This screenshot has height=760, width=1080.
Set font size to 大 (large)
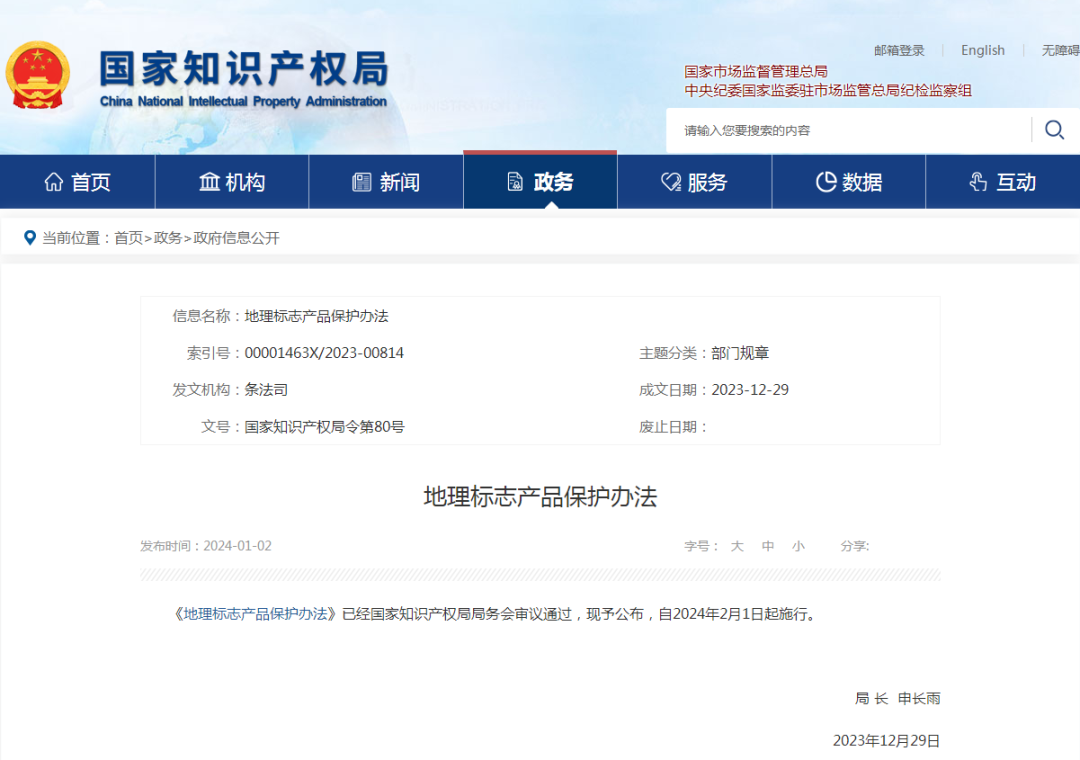click(x=737, y=546)
